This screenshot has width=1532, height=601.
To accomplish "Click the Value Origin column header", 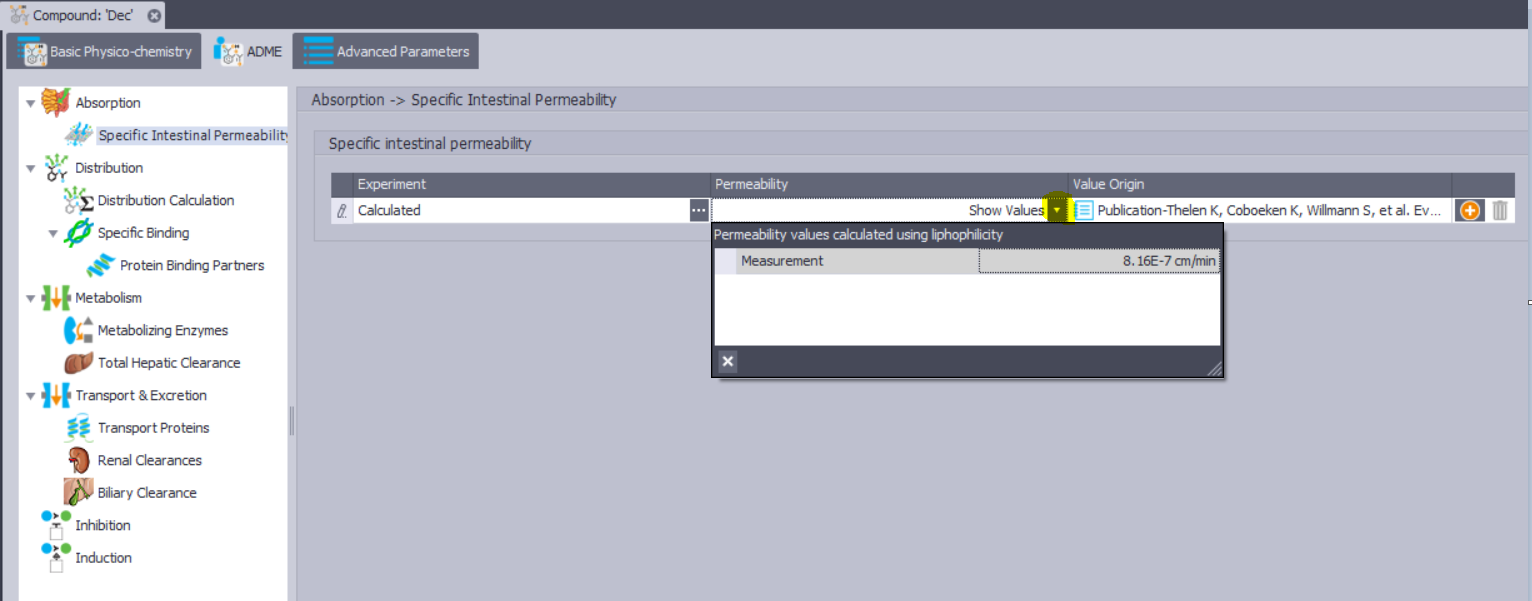I will pos(1260,184).
